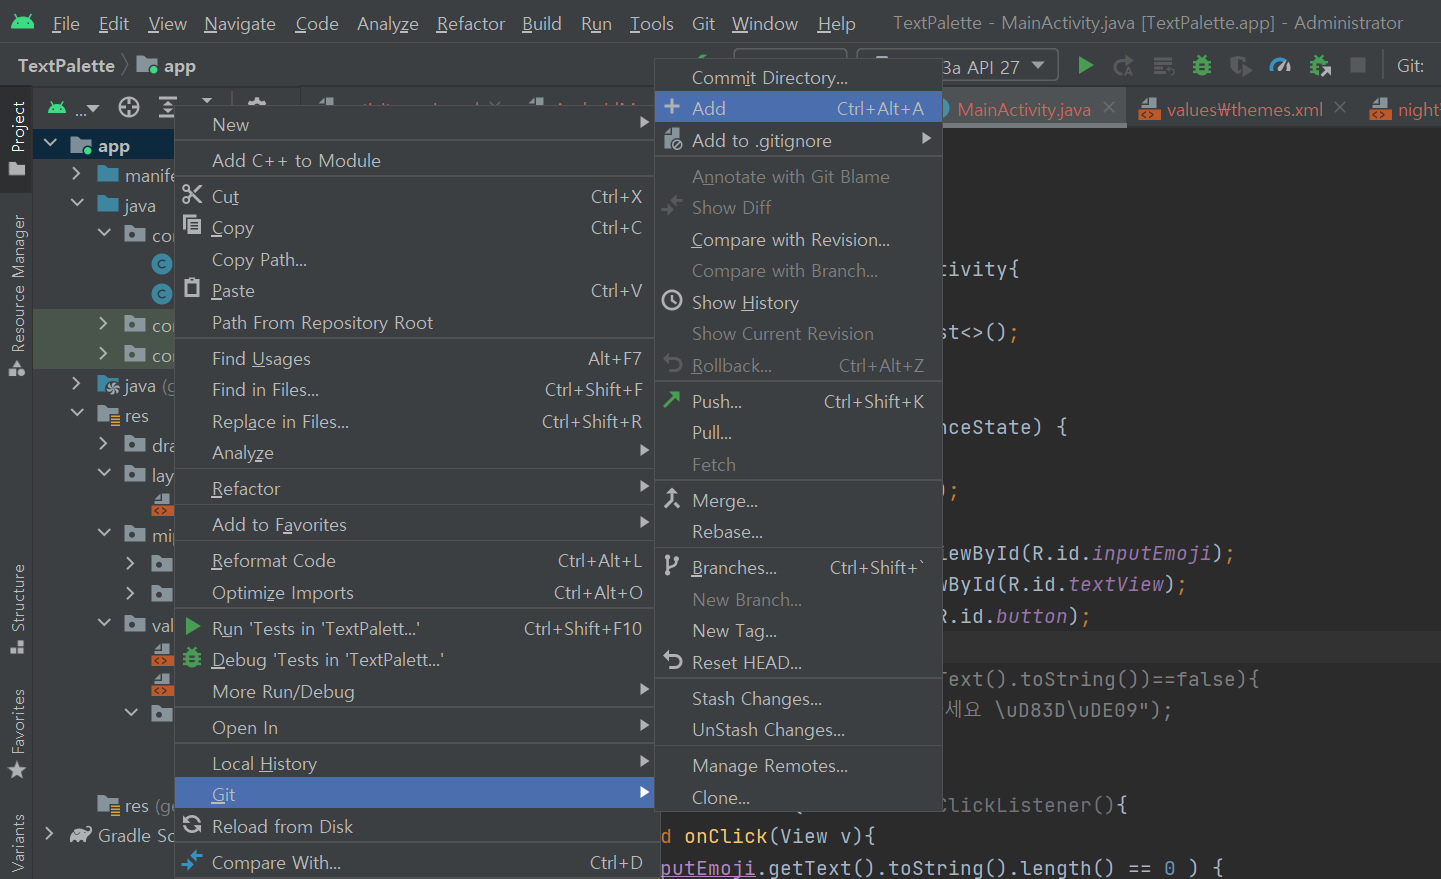Select Add C++ to Module

414,160
